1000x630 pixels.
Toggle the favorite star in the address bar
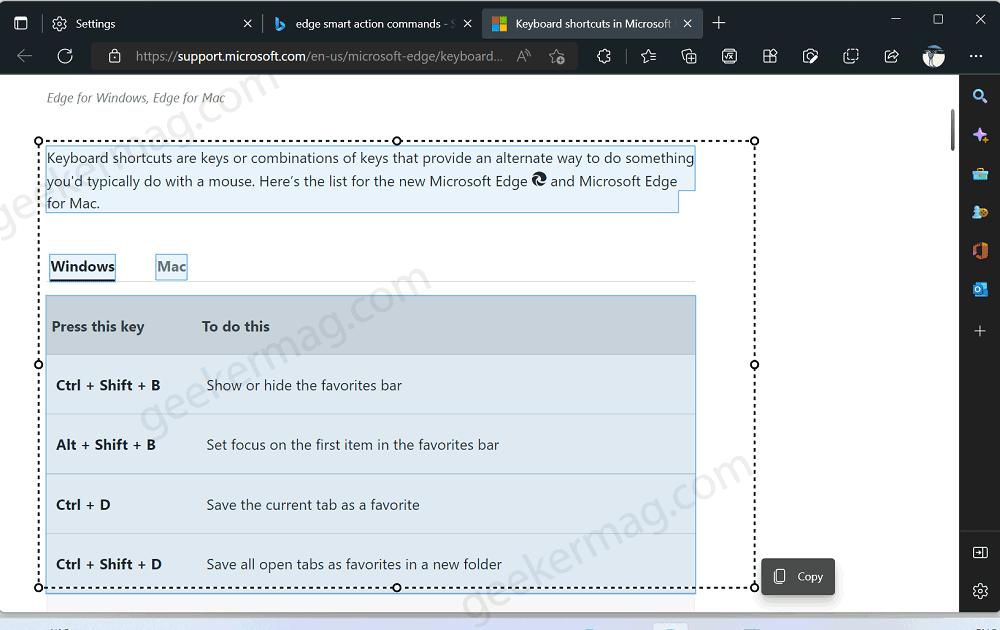point(557,57)
